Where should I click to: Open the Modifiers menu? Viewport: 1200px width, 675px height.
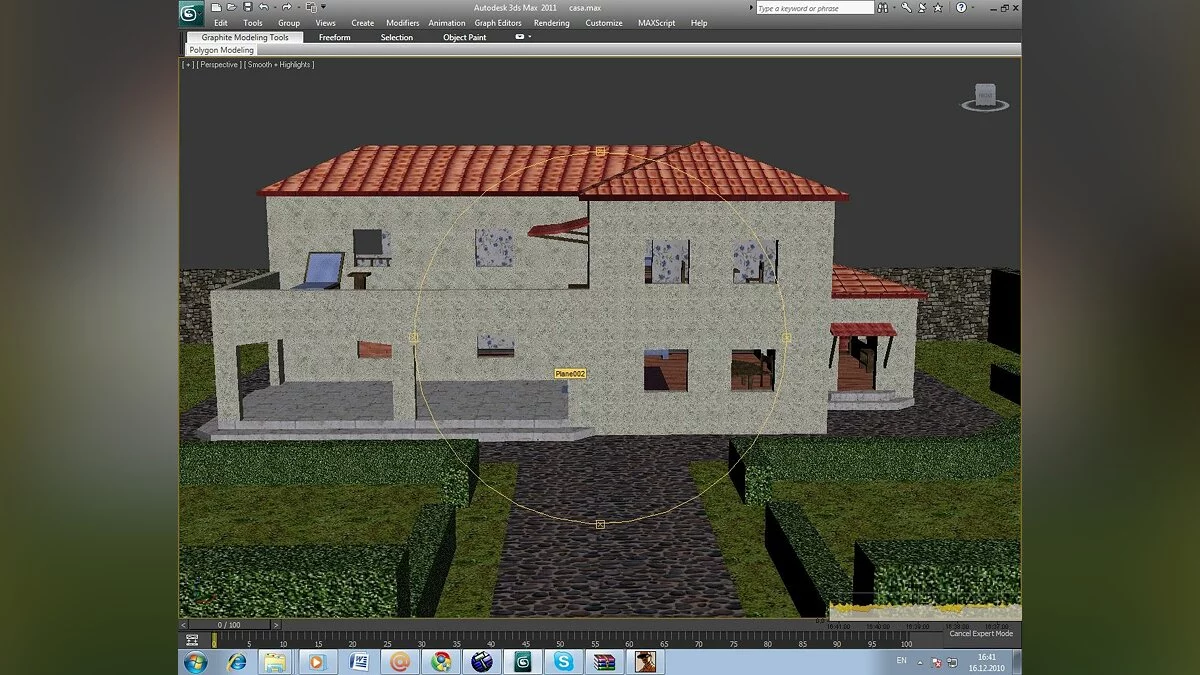(402, 23)
